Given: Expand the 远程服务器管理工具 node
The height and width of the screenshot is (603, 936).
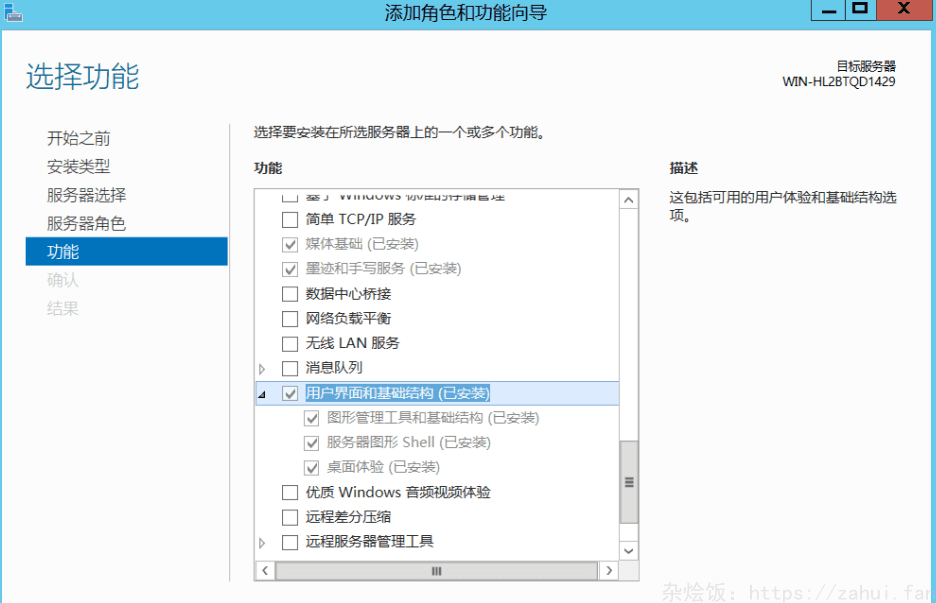Looking at the screenshot, I should click(x=262, y=543).
